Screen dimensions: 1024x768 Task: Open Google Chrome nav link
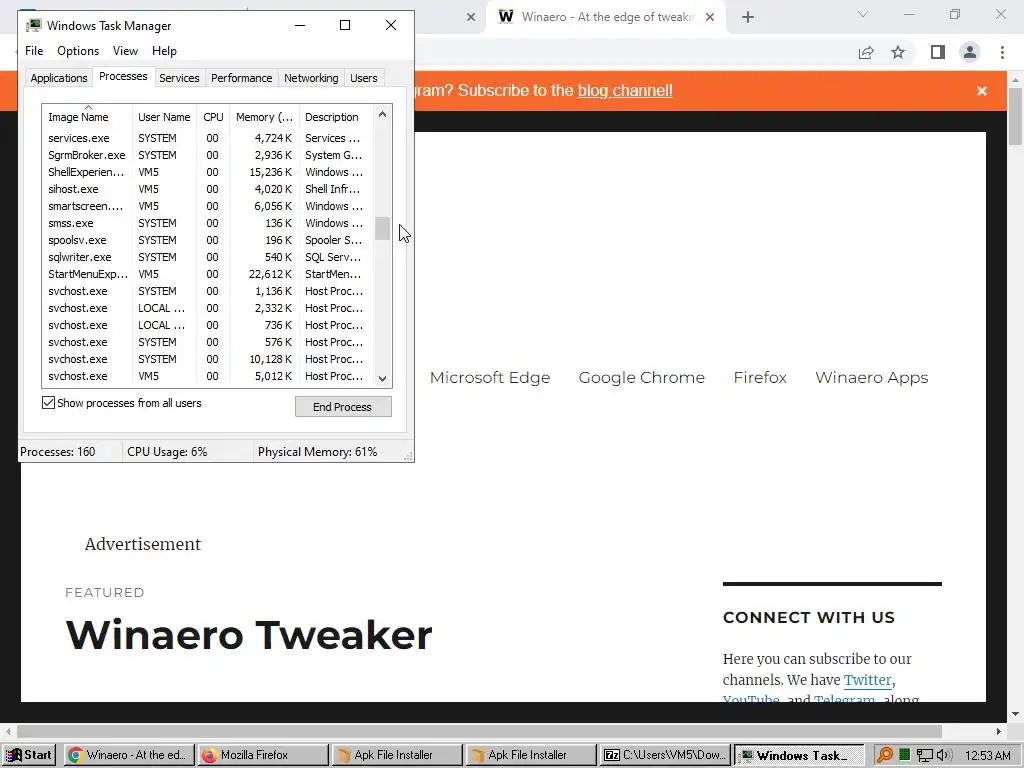click(x=641, y=377)
